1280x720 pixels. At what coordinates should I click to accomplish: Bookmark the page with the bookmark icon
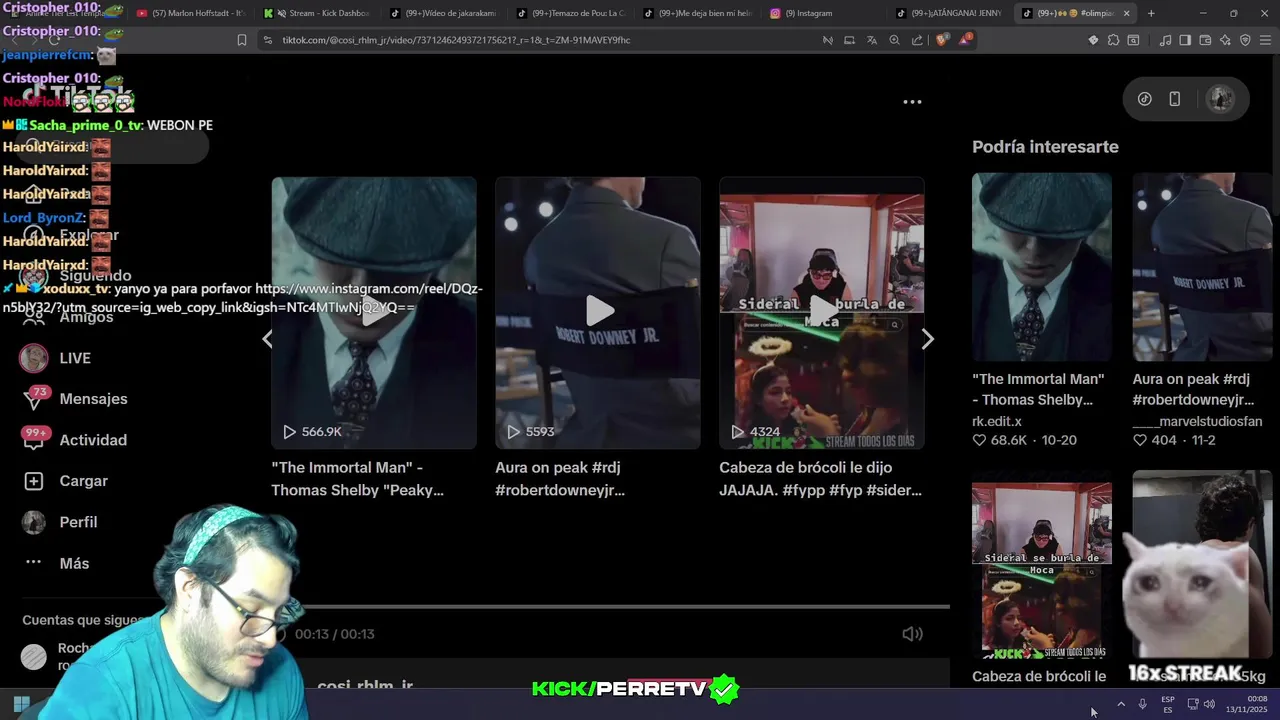(x=241, y=40)
